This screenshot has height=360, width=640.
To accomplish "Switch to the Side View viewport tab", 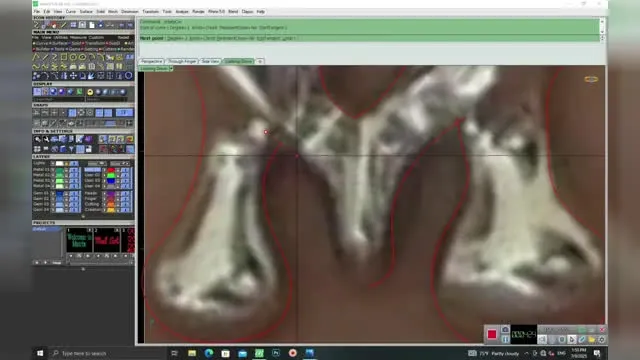I will pos(210,61).
